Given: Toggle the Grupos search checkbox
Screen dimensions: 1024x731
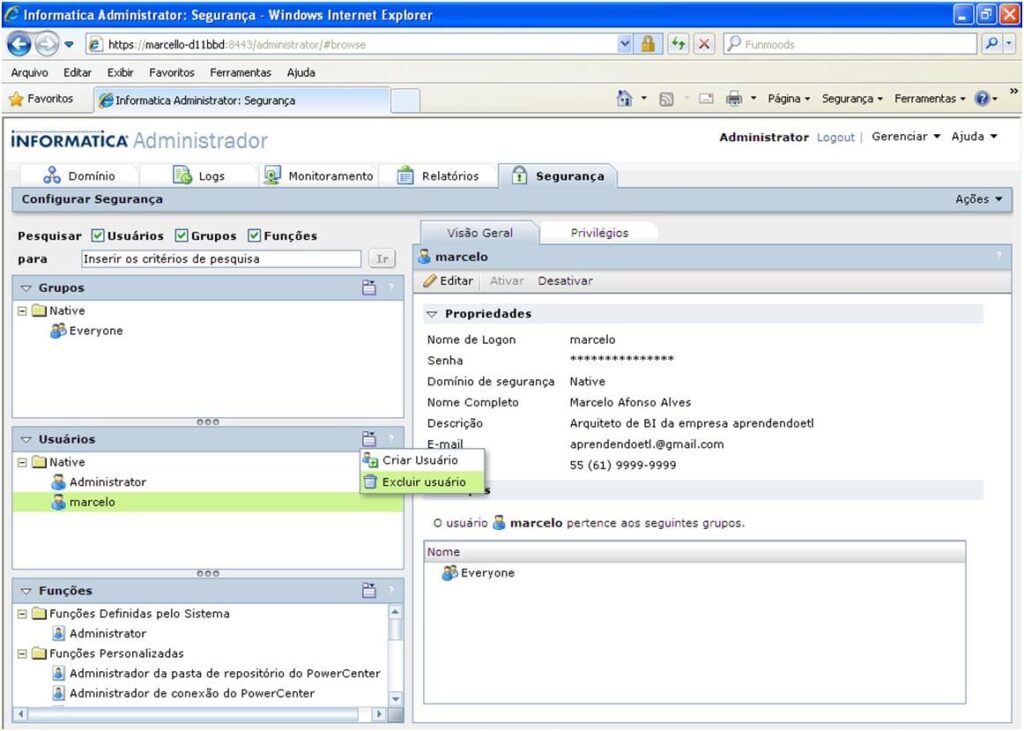Looking at the screenshot, I should click(x=182, y=236).
